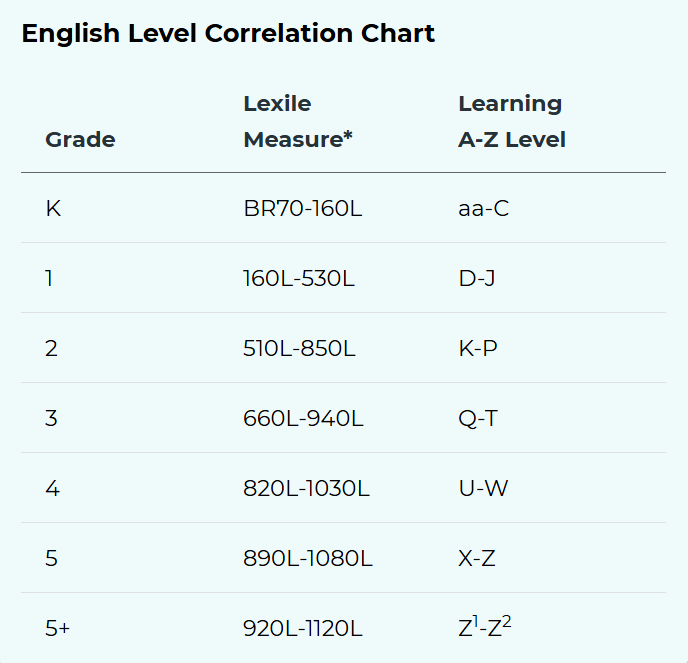Select the aa-C level cell
Screen dimensions: 688x663
(x=484, y=208)
